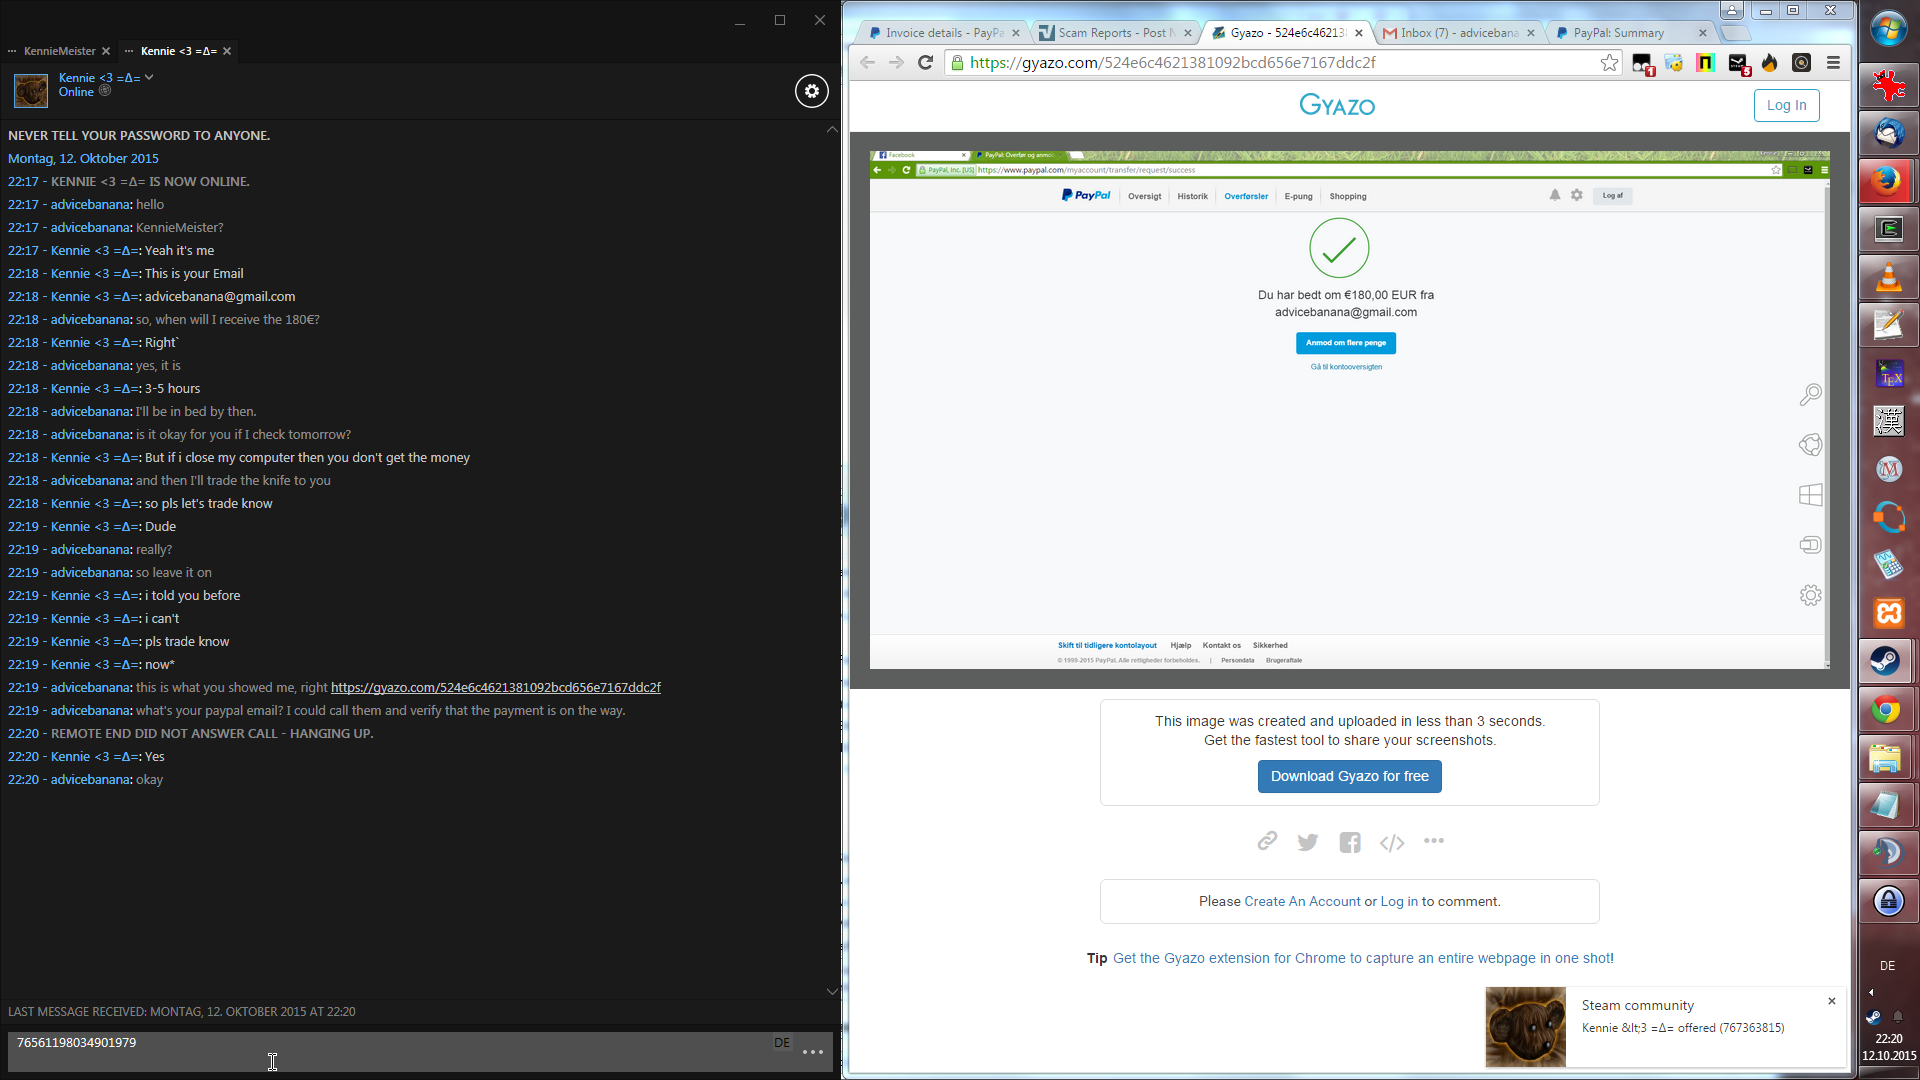The height and width of the screenshot is (1080, 1920).
Task: Click the Gyazo copy link icon
Action: [x=1267, y=841]
